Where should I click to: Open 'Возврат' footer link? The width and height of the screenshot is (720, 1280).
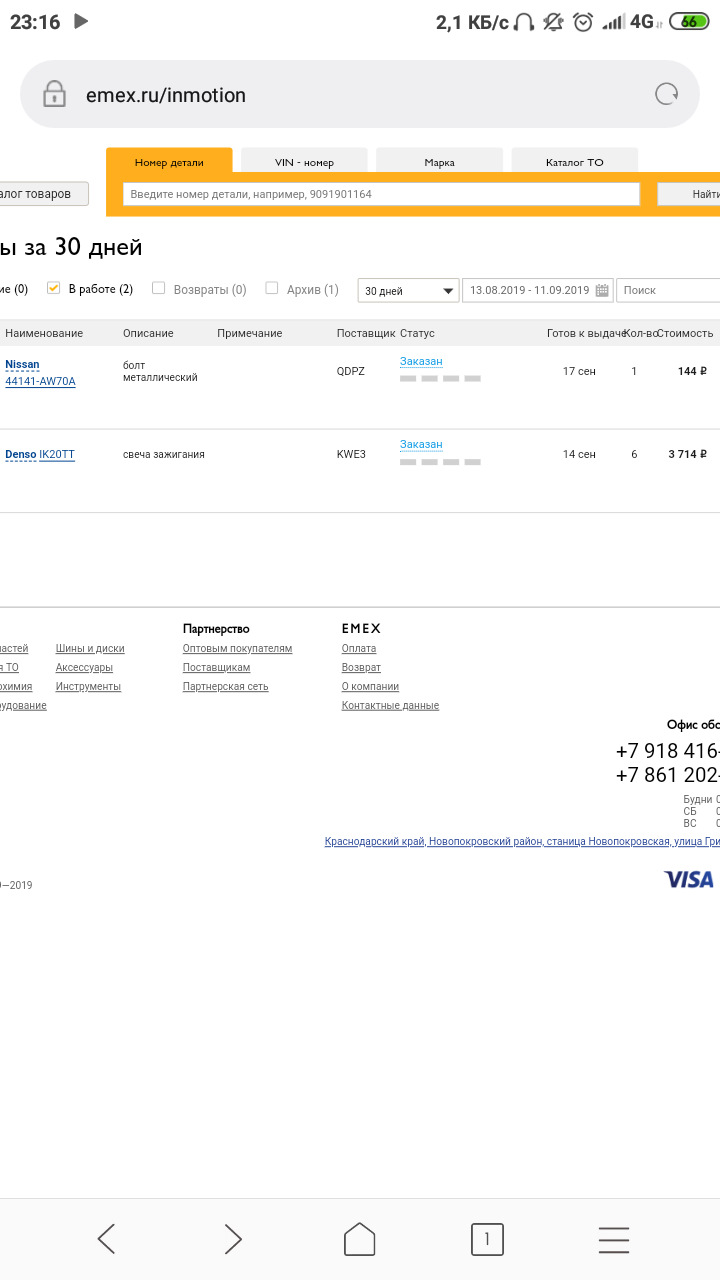pyautogui.click(x=361, y=667)
